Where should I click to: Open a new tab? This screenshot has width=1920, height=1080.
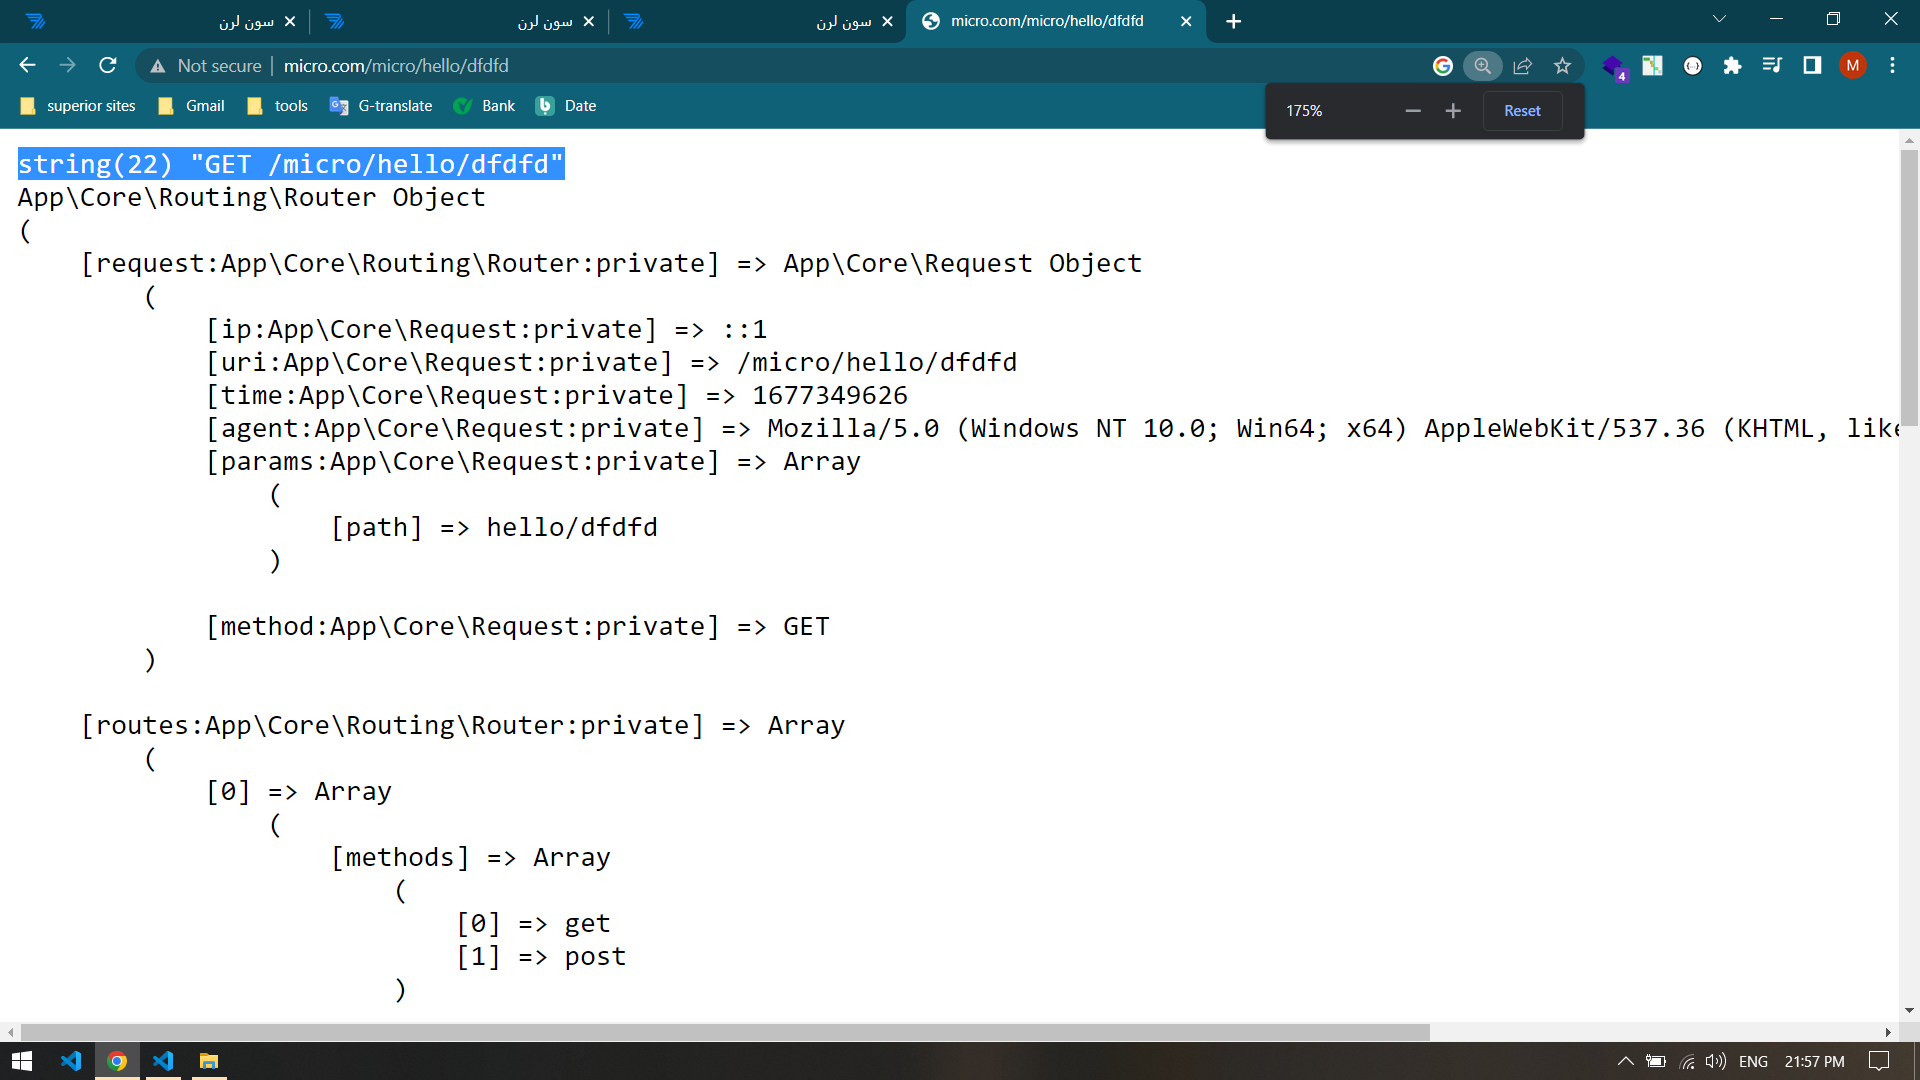point(1233,21)
